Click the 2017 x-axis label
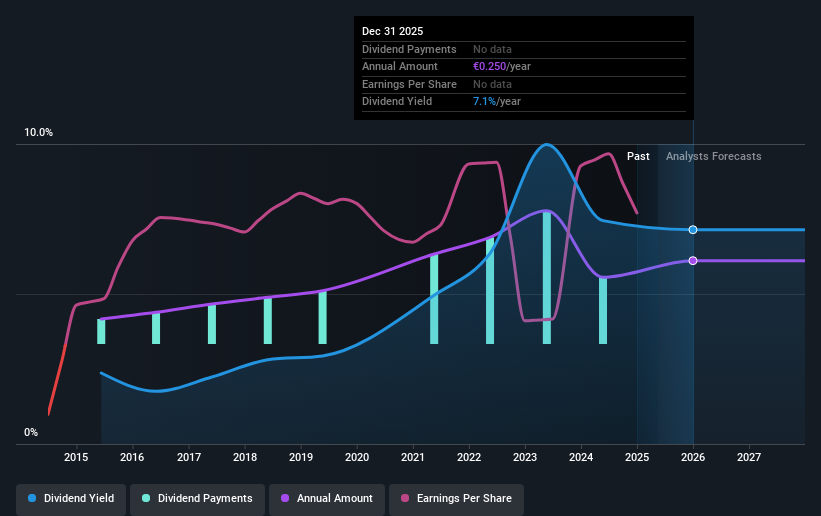Viewport: 821px width, 516px height. coord(188,457)
